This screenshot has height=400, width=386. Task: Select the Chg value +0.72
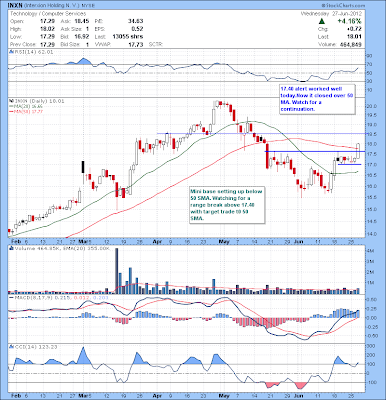tap(353, 29)
